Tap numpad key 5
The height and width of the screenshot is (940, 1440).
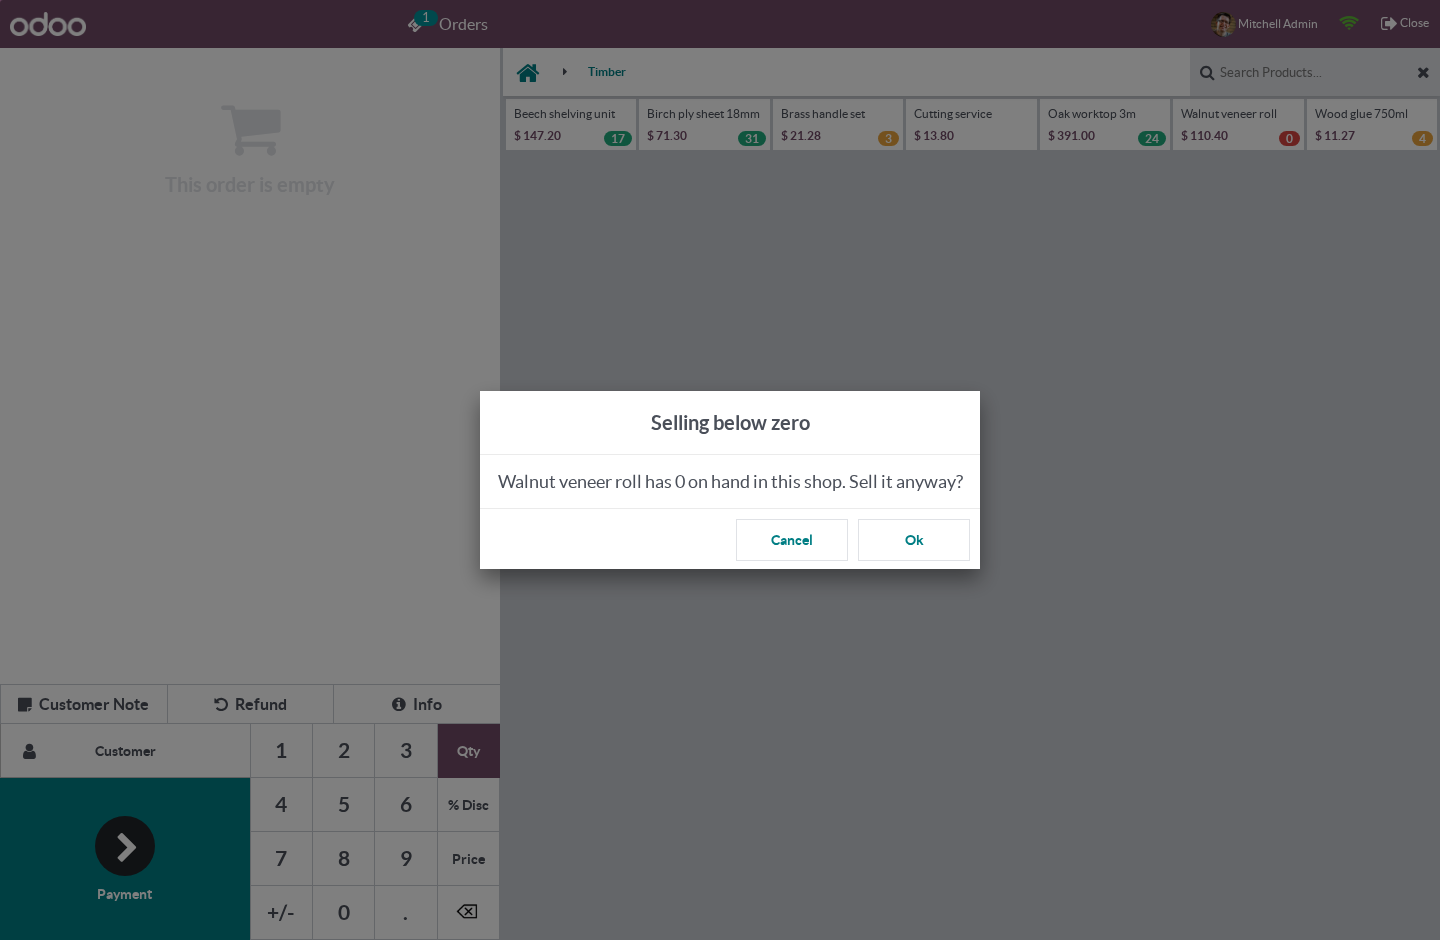point(344,805)
